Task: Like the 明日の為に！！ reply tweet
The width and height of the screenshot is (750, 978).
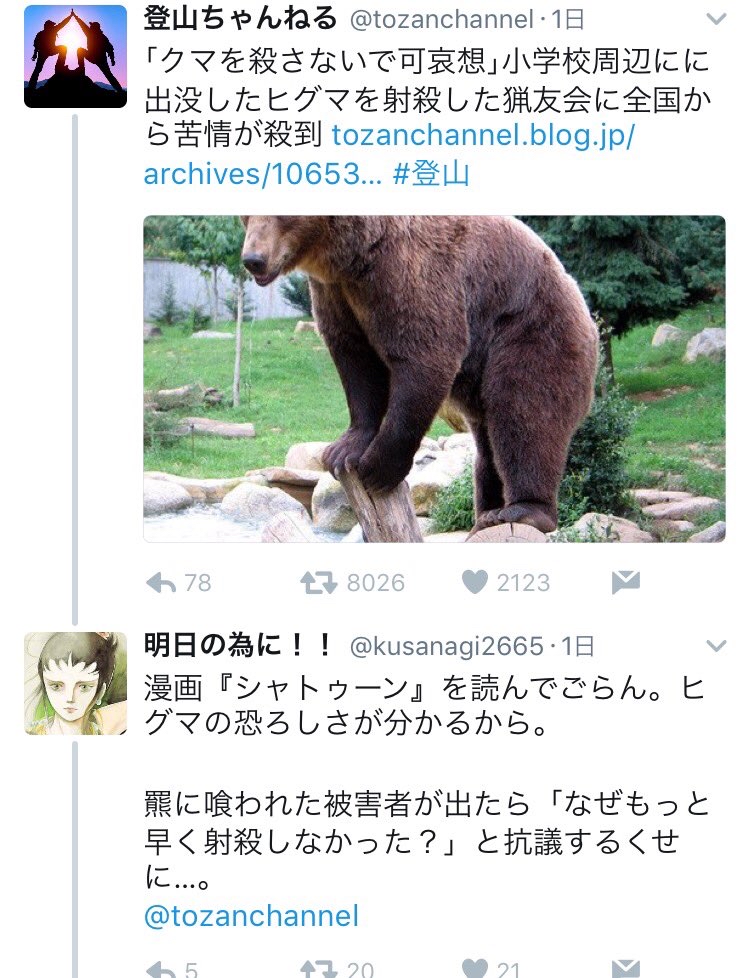Action: (x=474, y=968)
